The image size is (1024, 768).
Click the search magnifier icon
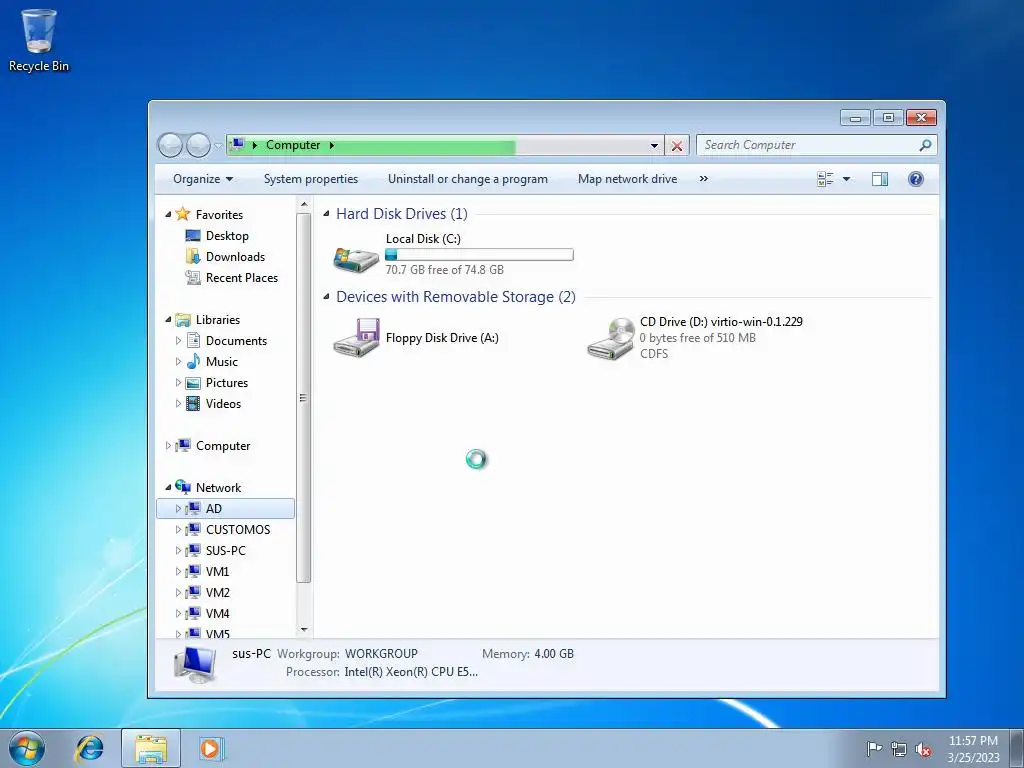coord(925,145)
